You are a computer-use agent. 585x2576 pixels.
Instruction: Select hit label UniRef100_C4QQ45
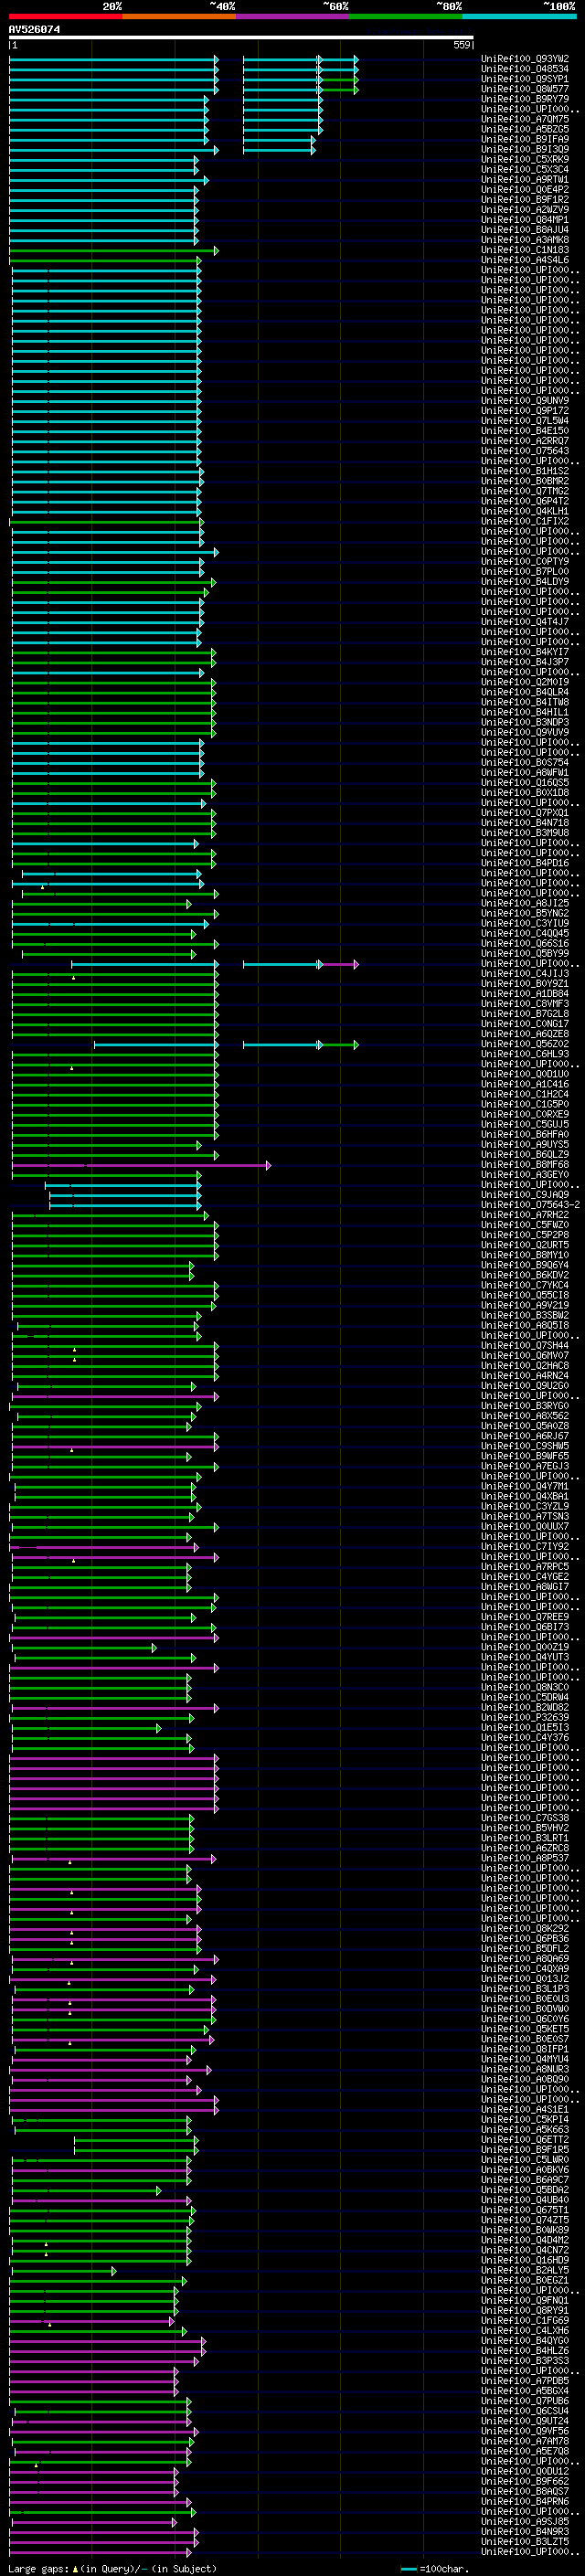525,934
